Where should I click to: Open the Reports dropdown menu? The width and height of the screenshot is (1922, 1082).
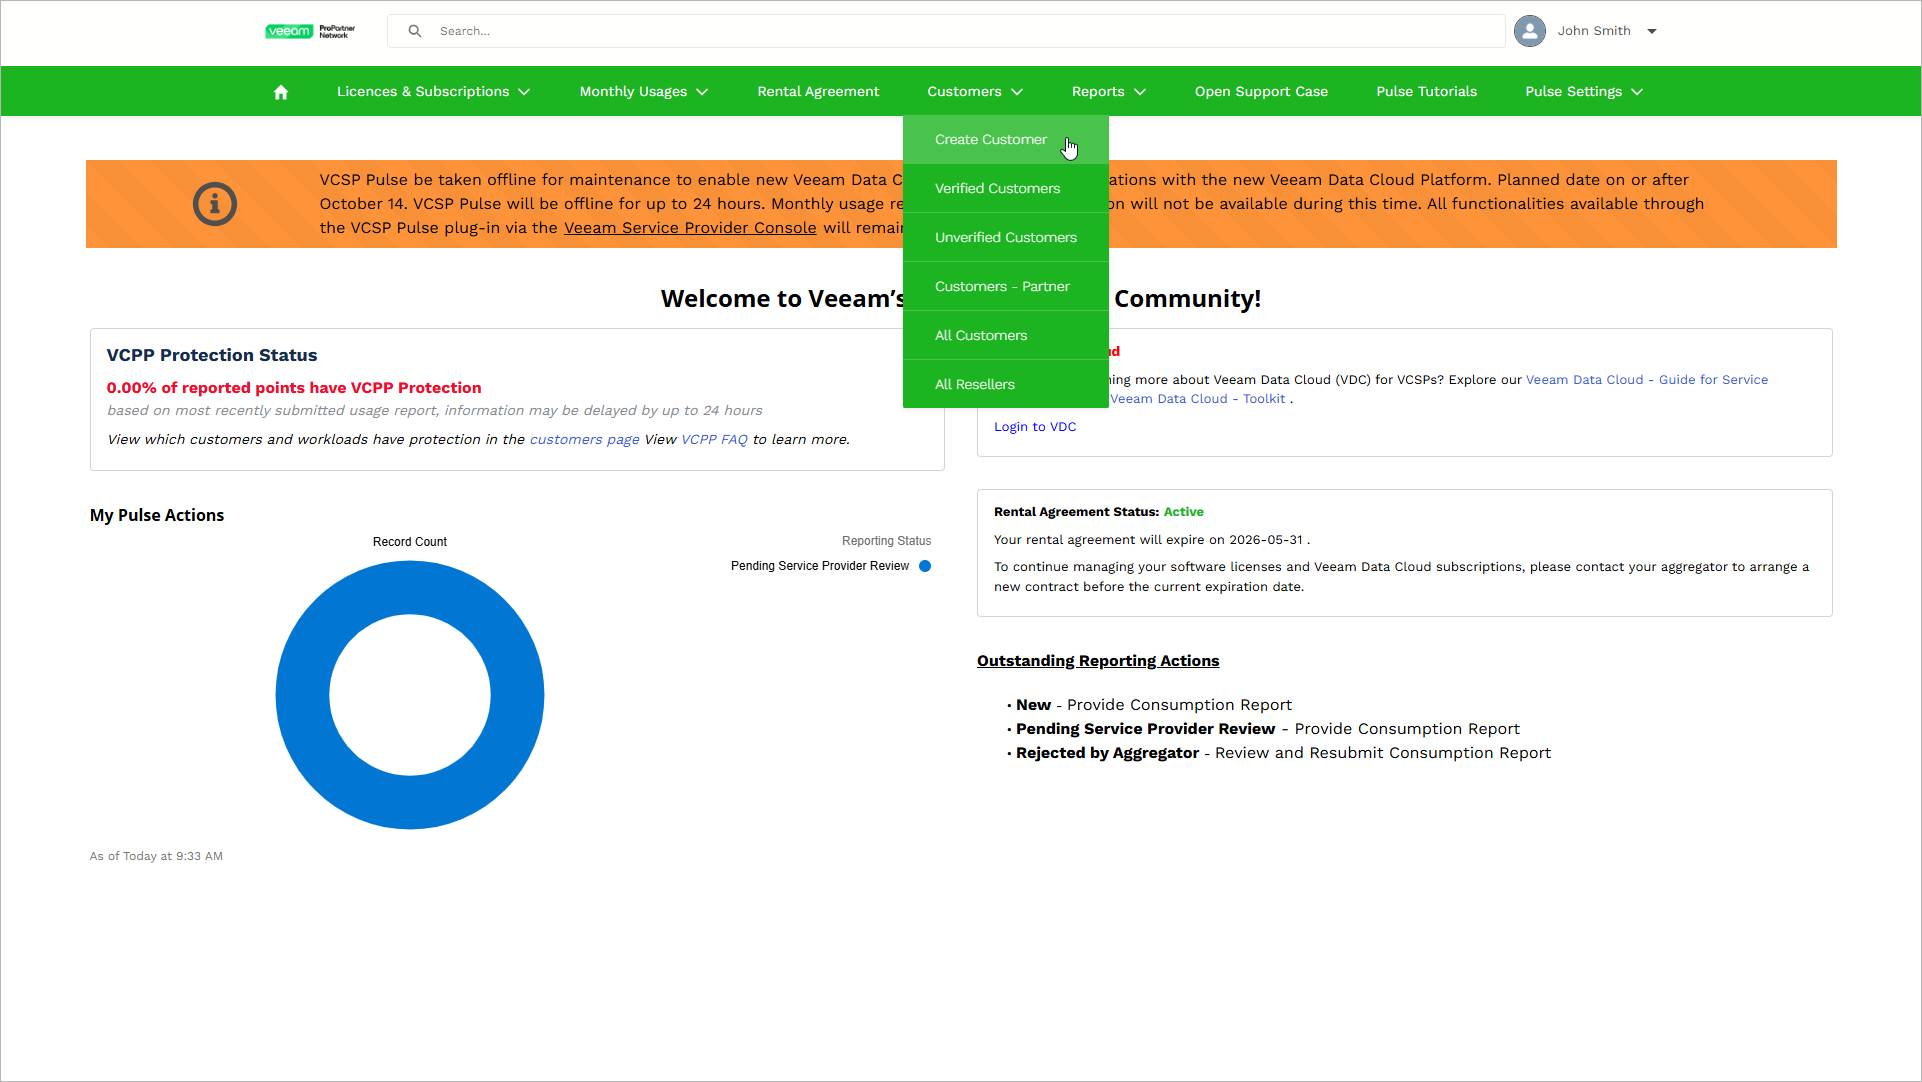click(1108, 92)
